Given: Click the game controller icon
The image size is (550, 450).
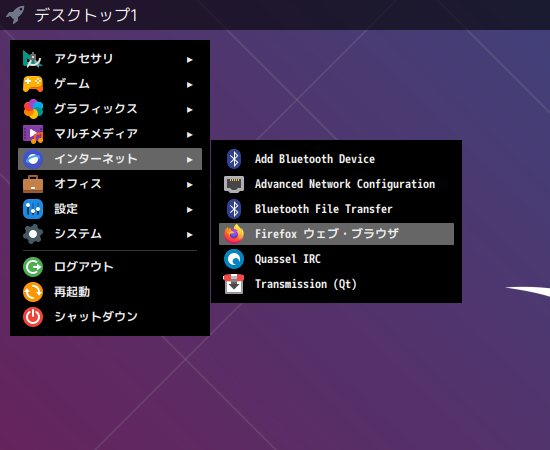Looking at the screenshot, I should click(33, 84).
